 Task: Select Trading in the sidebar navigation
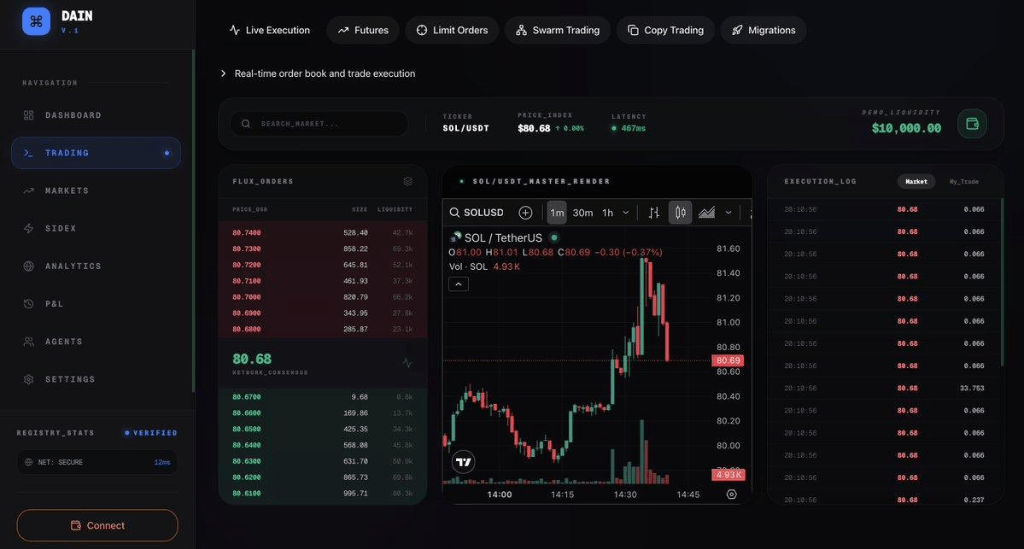pyautogui.click(x=96, y=153)
